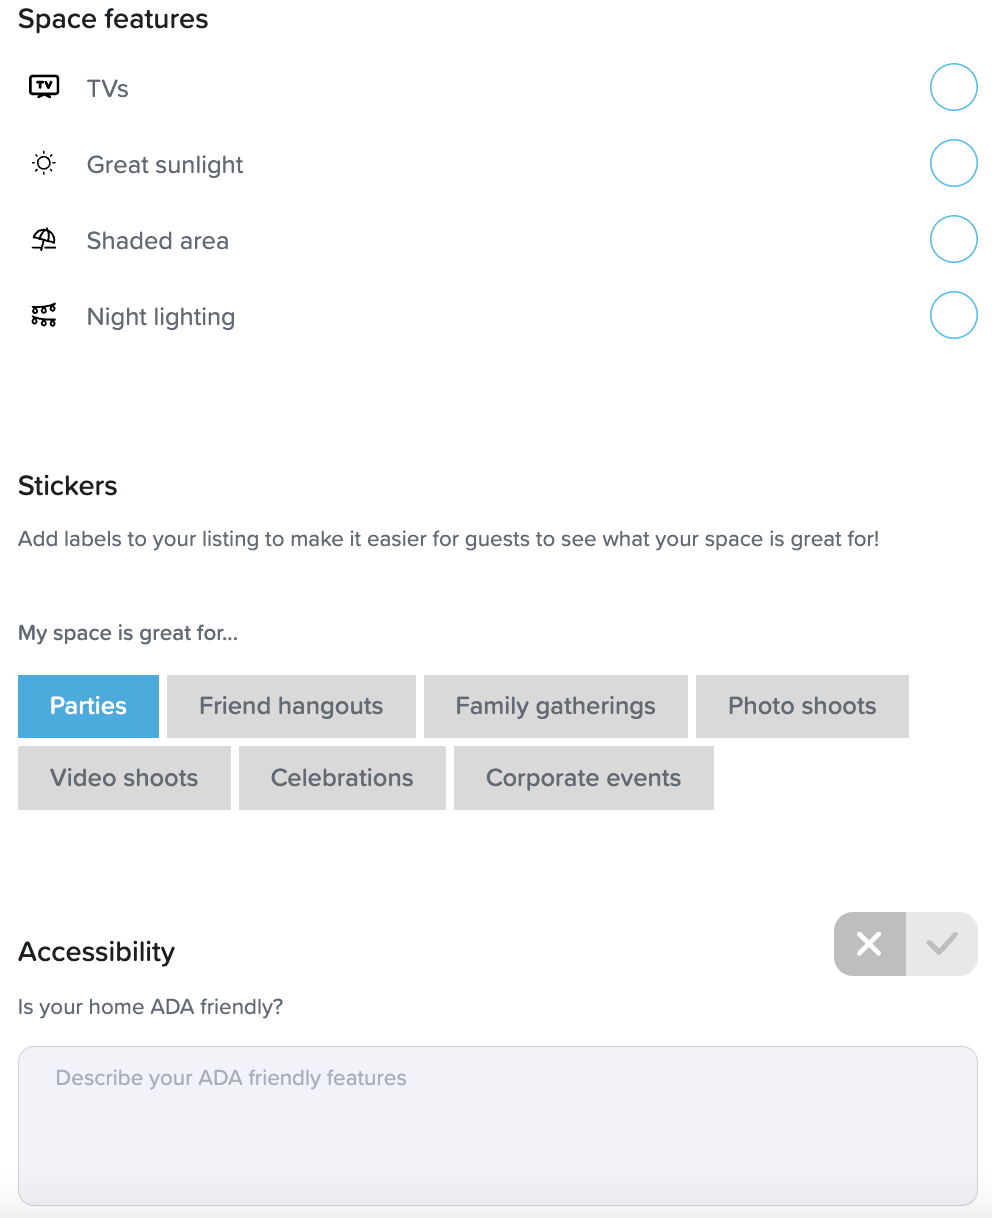Click the TV icon beside TVs
Viewport: 992px width, 1218px height.
click(44, 87)
